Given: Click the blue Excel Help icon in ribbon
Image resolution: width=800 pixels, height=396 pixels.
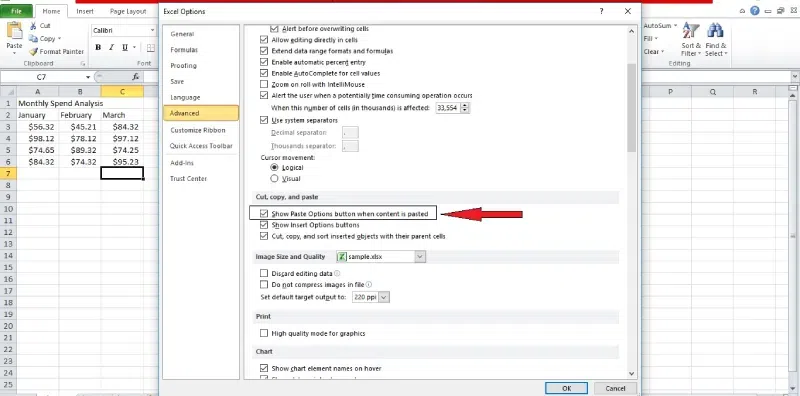Looking at the screenshot, I should [x=755, y=11].
